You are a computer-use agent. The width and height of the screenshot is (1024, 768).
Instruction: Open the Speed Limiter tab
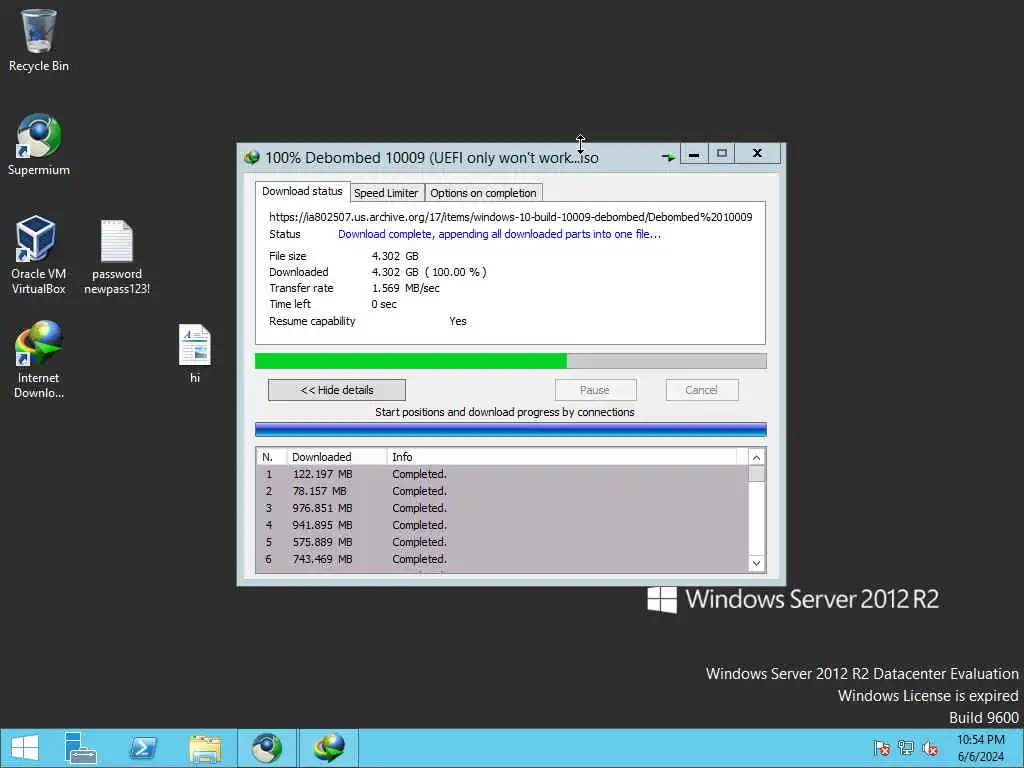click(x=386, y=193)
